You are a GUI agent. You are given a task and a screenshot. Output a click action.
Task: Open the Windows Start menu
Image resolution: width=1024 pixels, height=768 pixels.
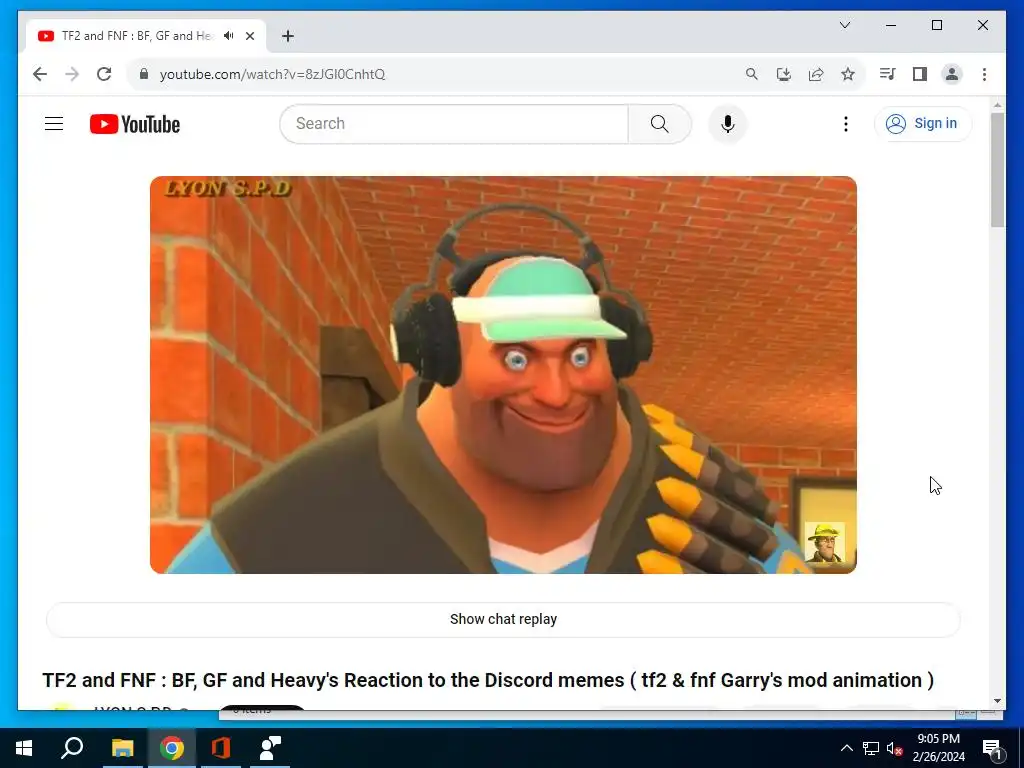pyautogui.click(x=24, y=748)
